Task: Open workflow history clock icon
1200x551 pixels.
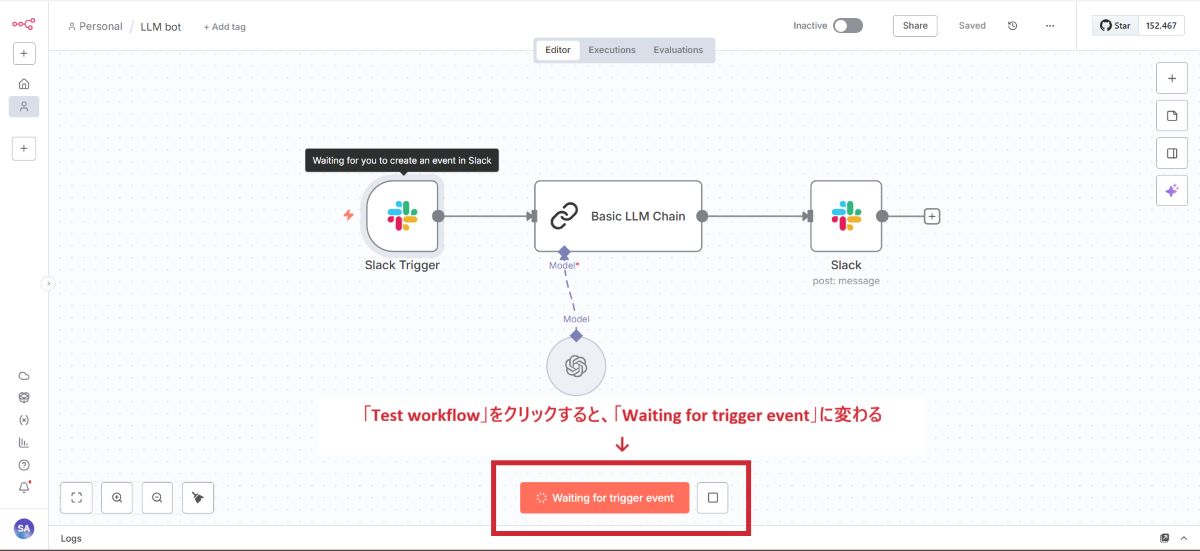Action: (1012, 26)
